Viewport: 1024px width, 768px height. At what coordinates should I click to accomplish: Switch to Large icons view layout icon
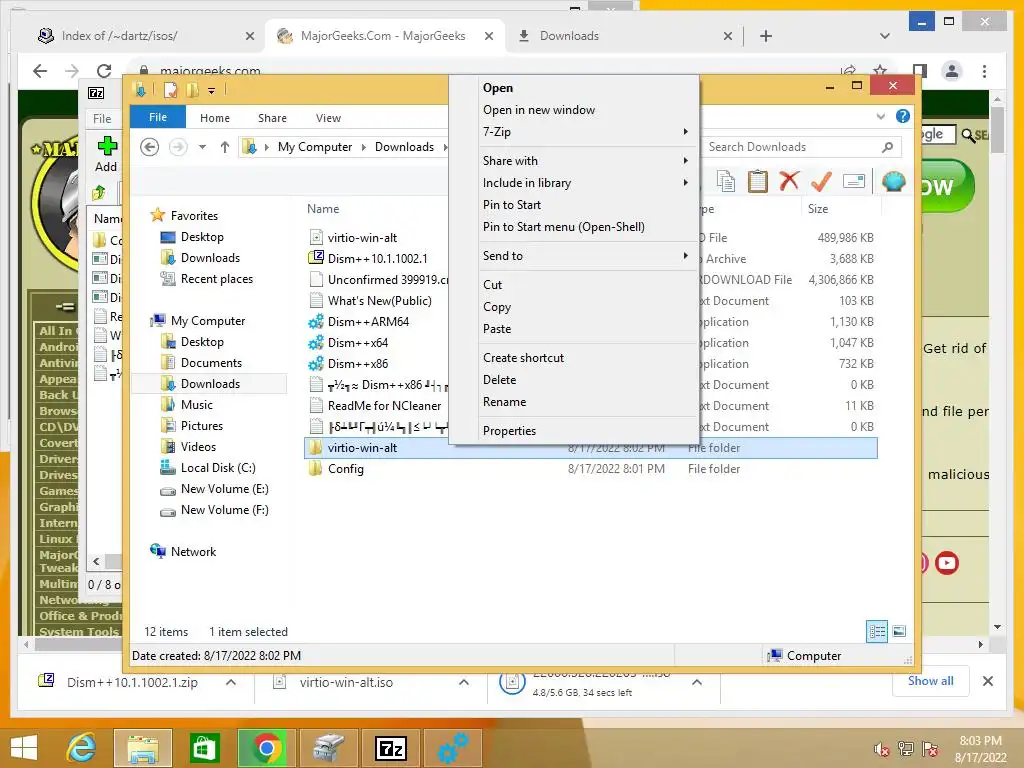(899, 632)
